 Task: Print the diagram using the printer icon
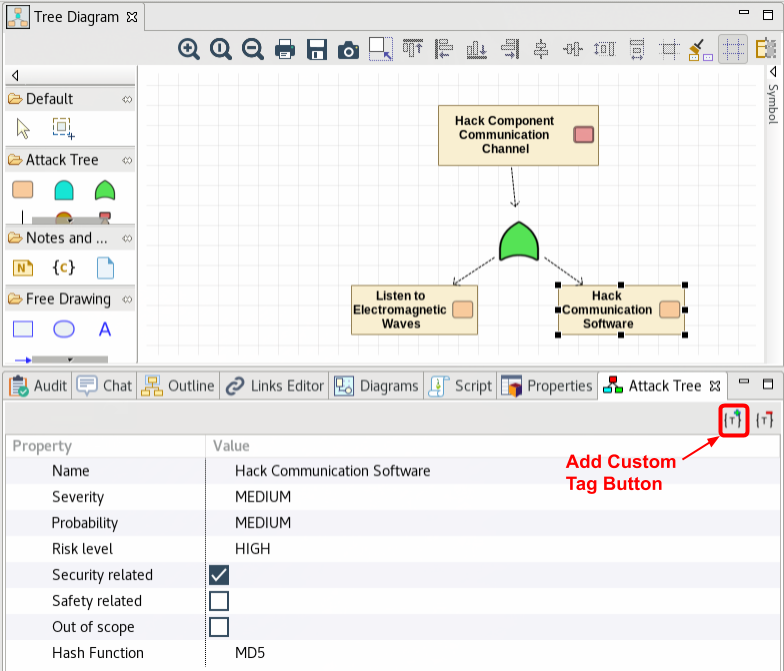click(x=284, y=49)
